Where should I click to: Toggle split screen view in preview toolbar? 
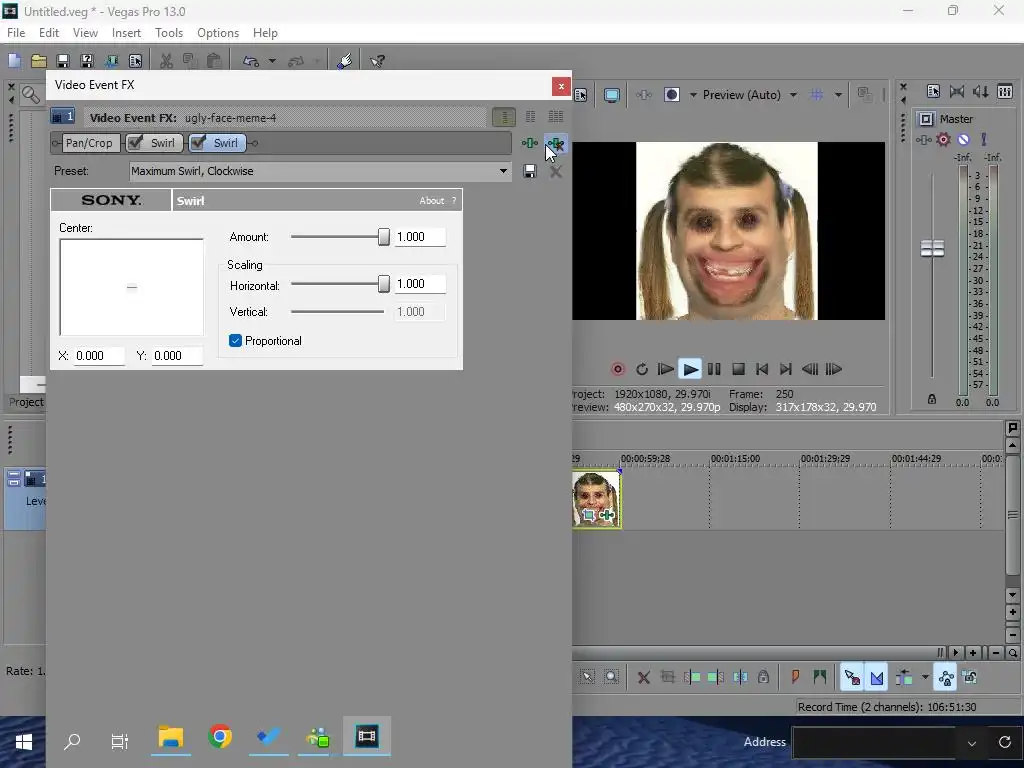pos(671,95)
